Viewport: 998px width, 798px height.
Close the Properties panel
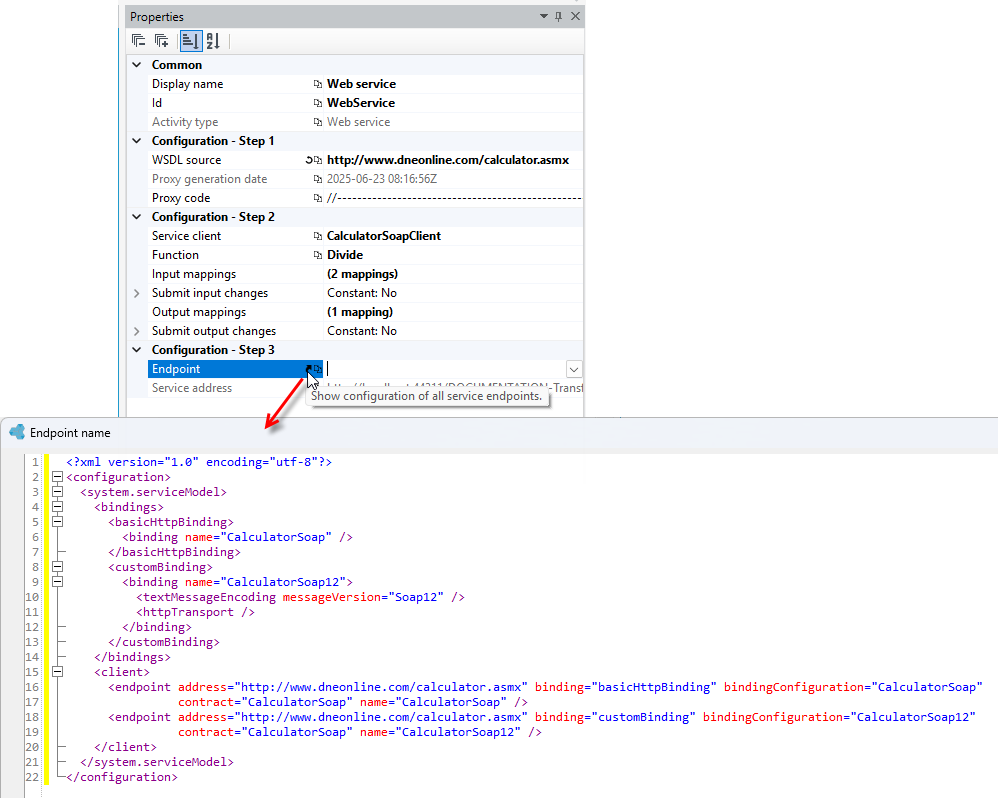pyautogui.click(x=575, y=17)
